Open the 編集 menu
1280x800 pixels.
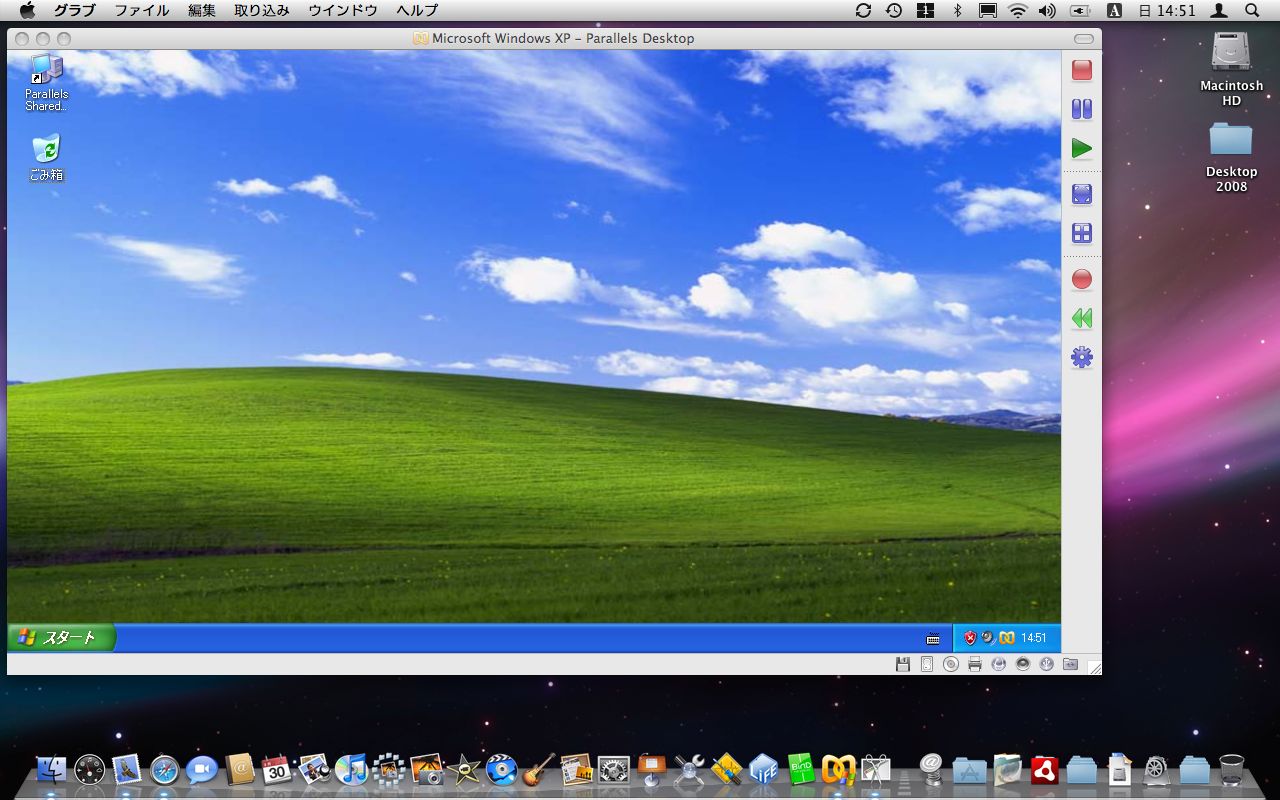point(202,11)
